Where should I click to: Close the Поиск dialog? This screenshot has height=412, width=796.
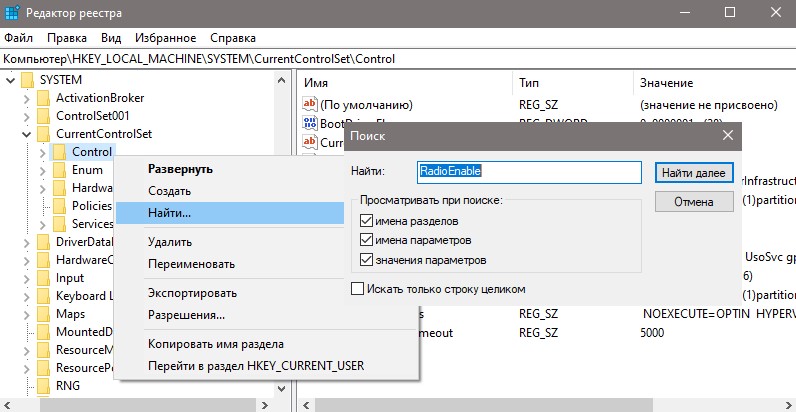(x=727, y=135)
